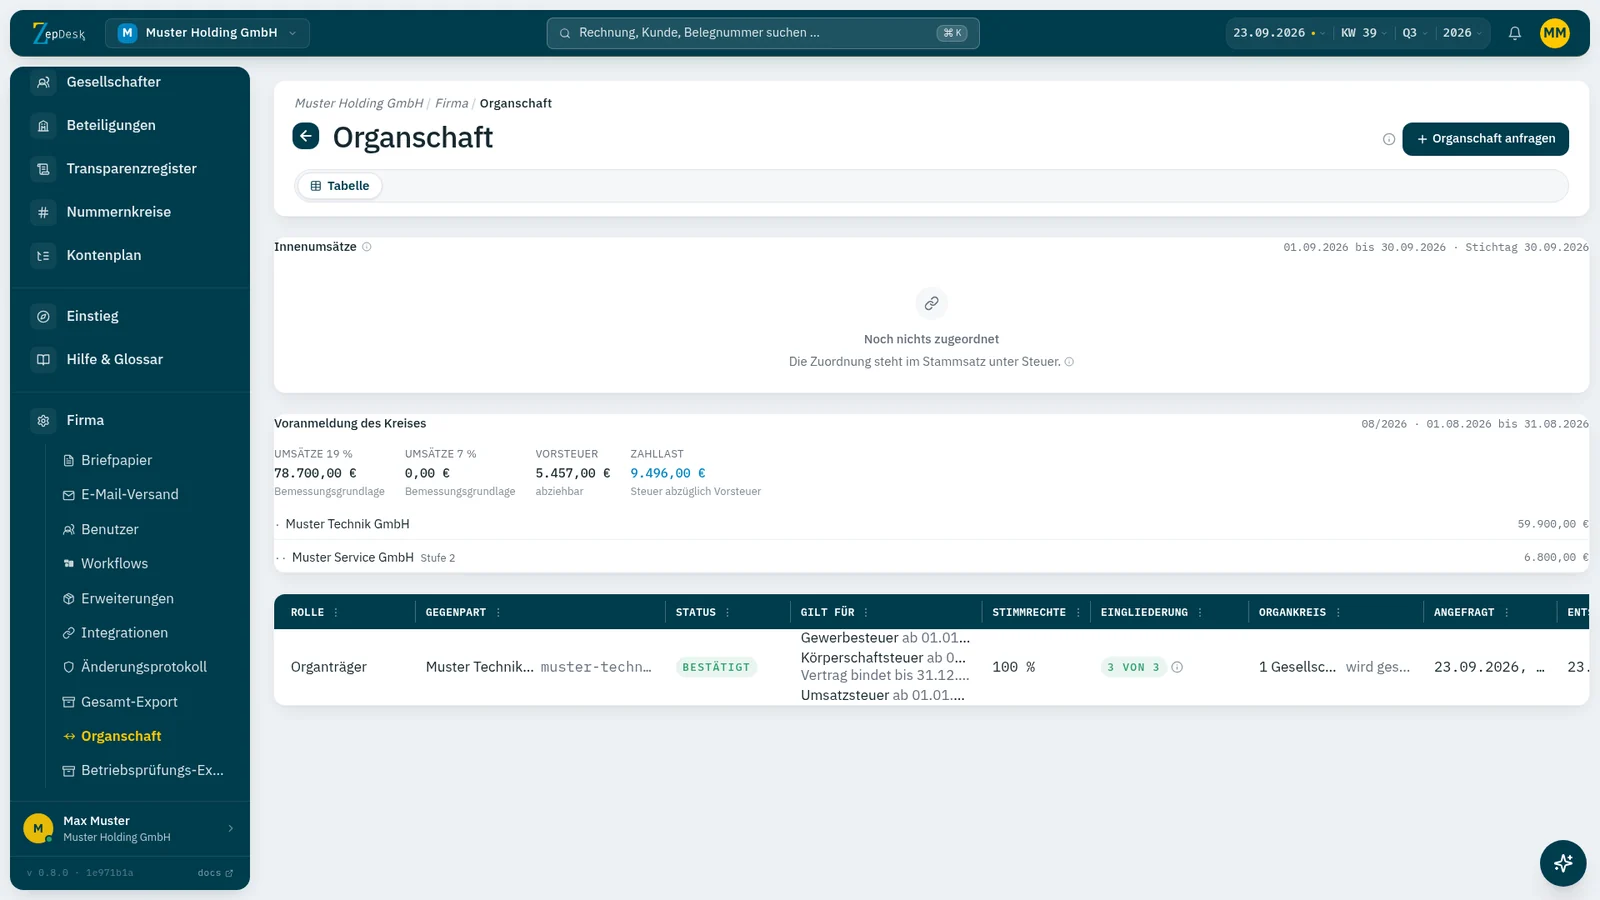The image size is (1600, 900).
Task: Open Gesellschafter in the sidebar
Action: (130, 82)
